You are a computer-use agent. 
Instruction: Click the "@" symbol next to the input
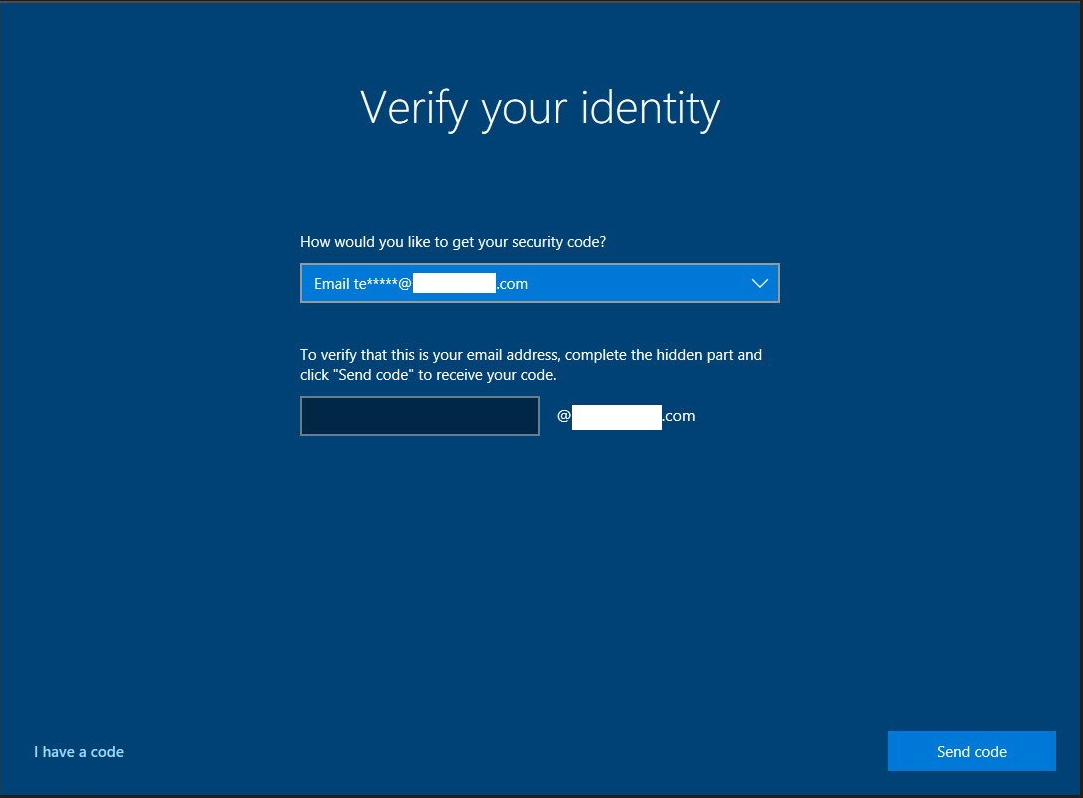(x=563, y=416)
